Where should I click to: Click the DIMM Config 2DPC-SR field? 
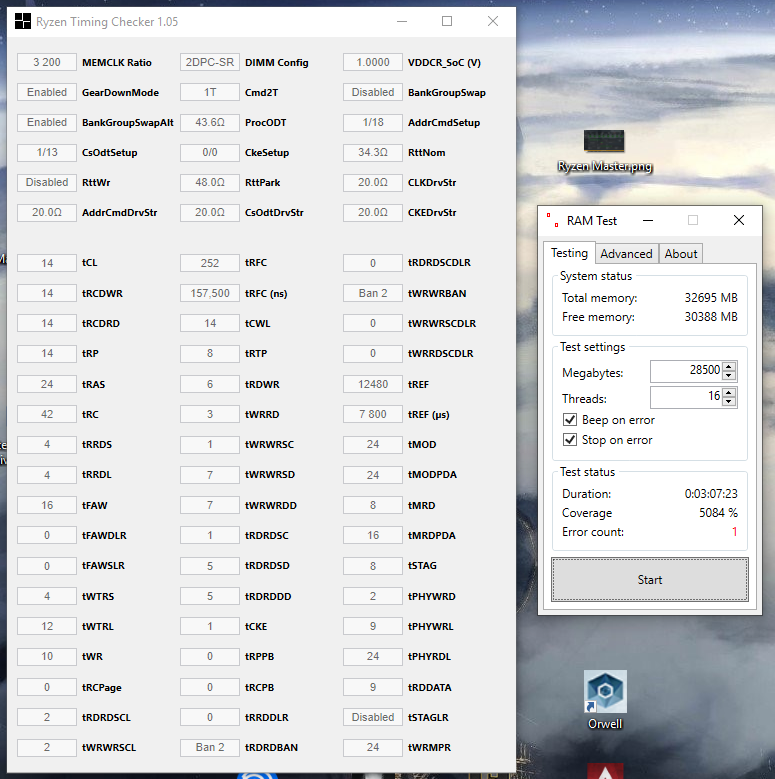pos(210,62)
